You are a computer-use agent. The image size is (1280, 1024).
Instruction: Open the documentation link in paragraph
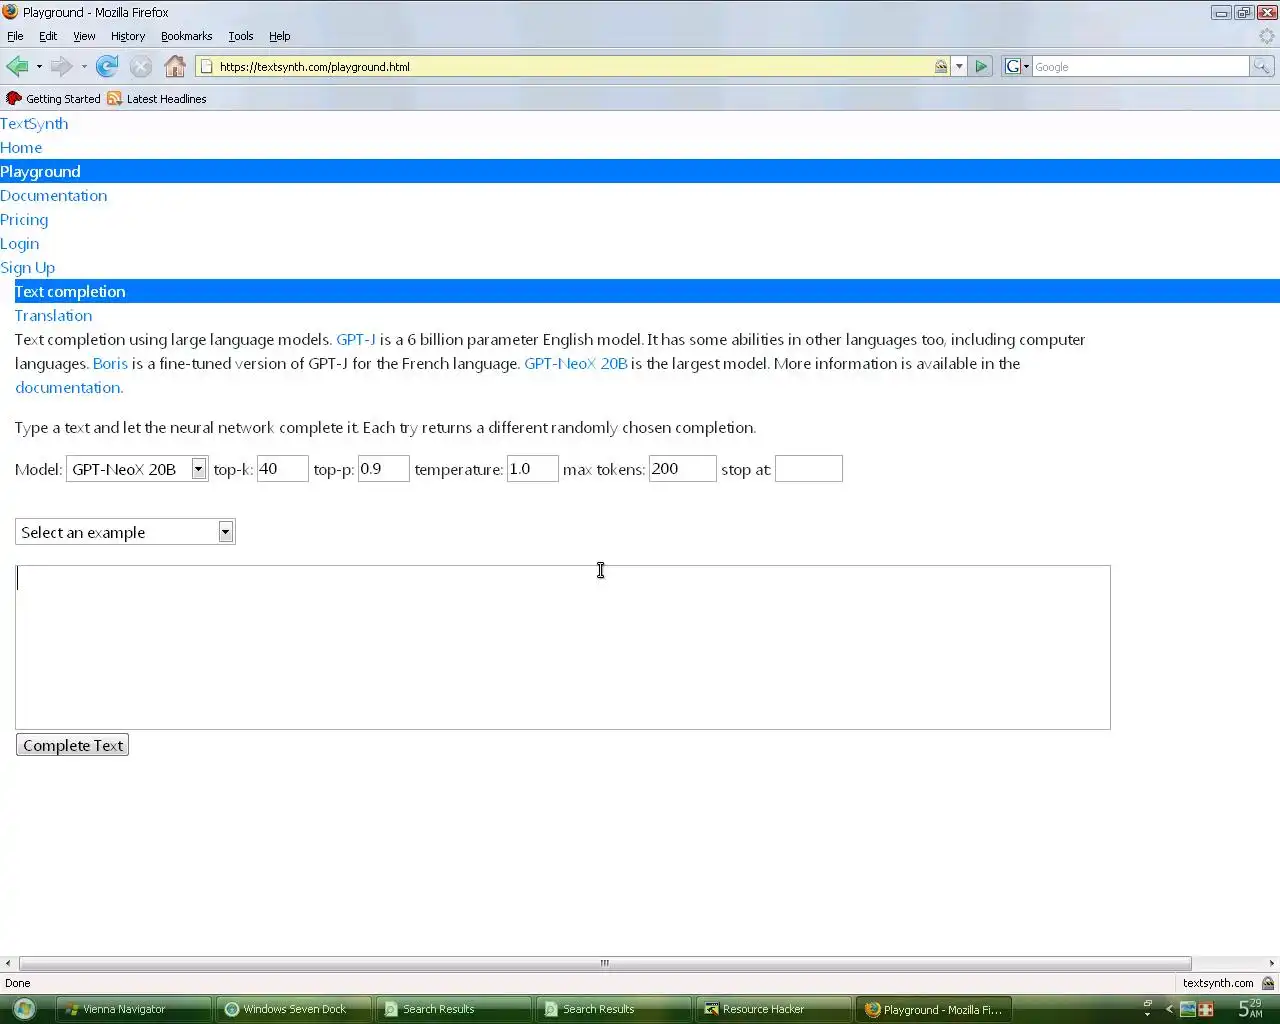point(69,388)
